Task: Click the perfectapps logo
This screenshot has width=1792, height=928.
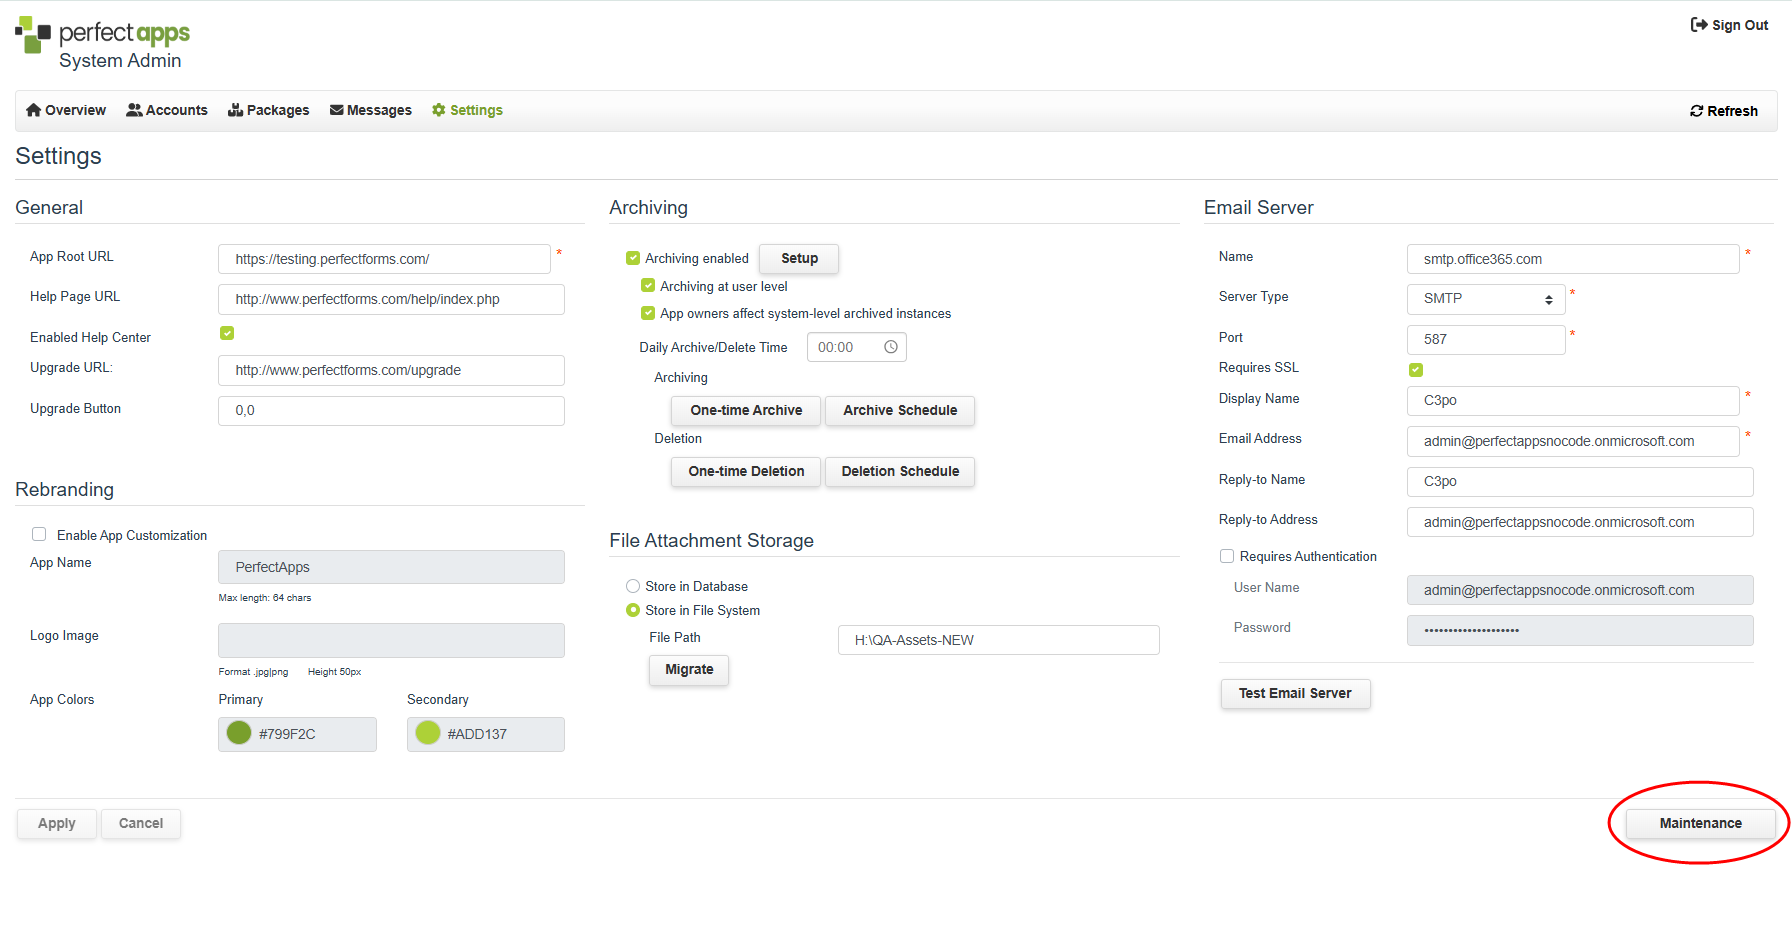Action: tap(103, 43)
